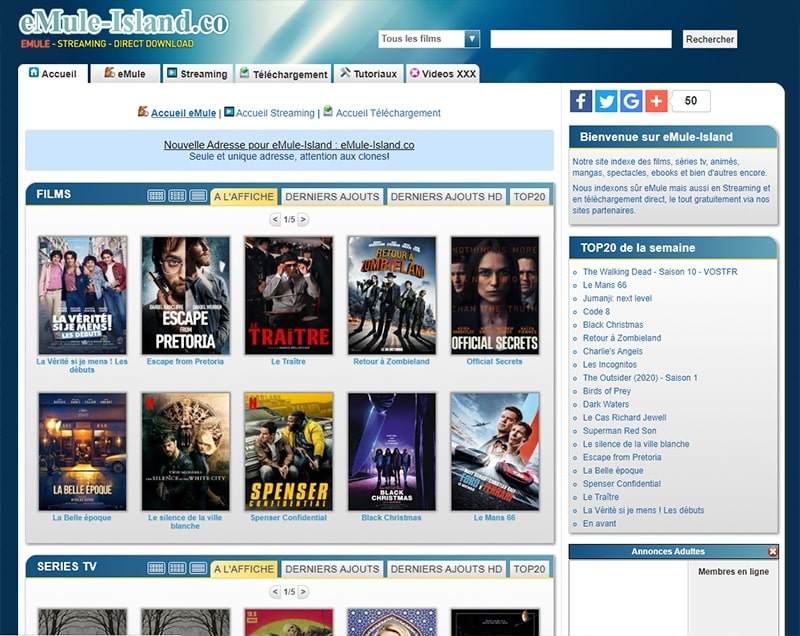Image resolution: width=800 pixels, height=636 pixels.
Task: Open the Nouvelle Adresse eMule-Island.co link
Action: point(289,145)
